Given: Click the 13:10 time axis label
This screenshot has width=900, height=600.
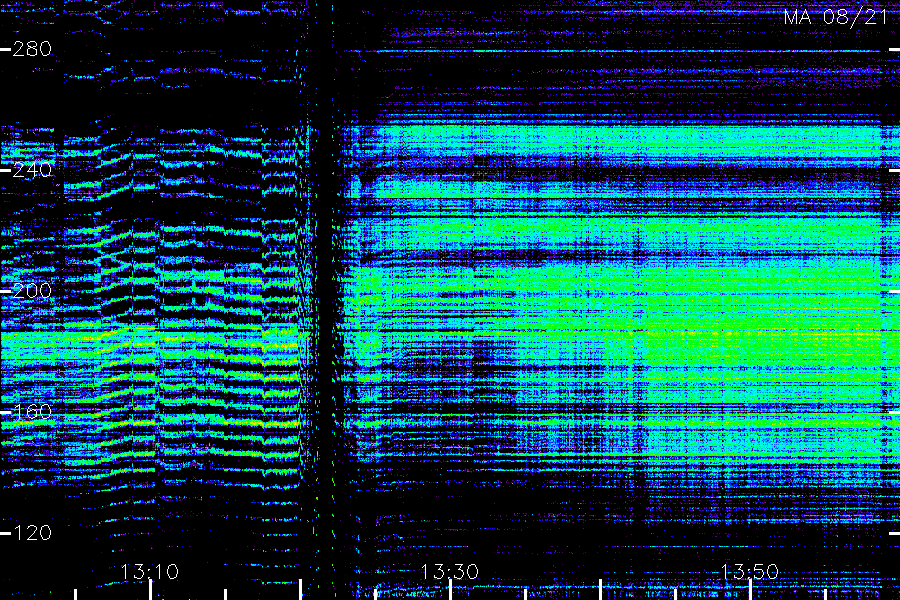Looking at the screenshot, I should (150, 572).
